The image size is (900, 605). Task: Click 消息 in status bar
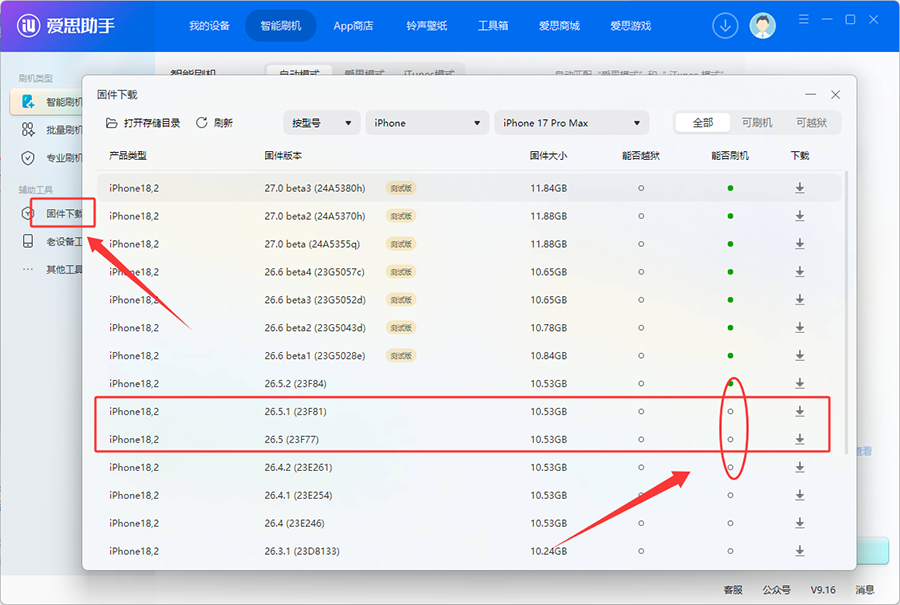pyautogui.click(x=864, y=590)
